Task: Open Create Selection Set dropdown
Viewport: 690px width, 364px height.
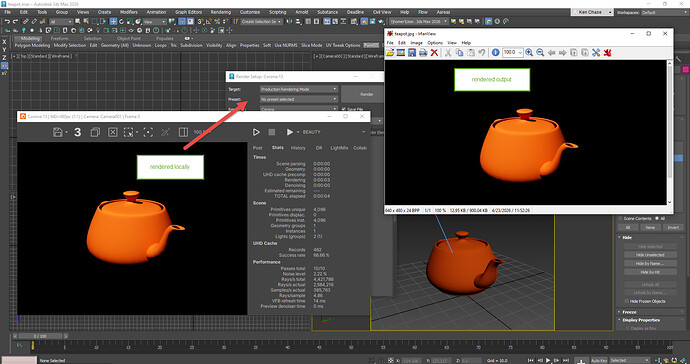Action: coord(261,22)
